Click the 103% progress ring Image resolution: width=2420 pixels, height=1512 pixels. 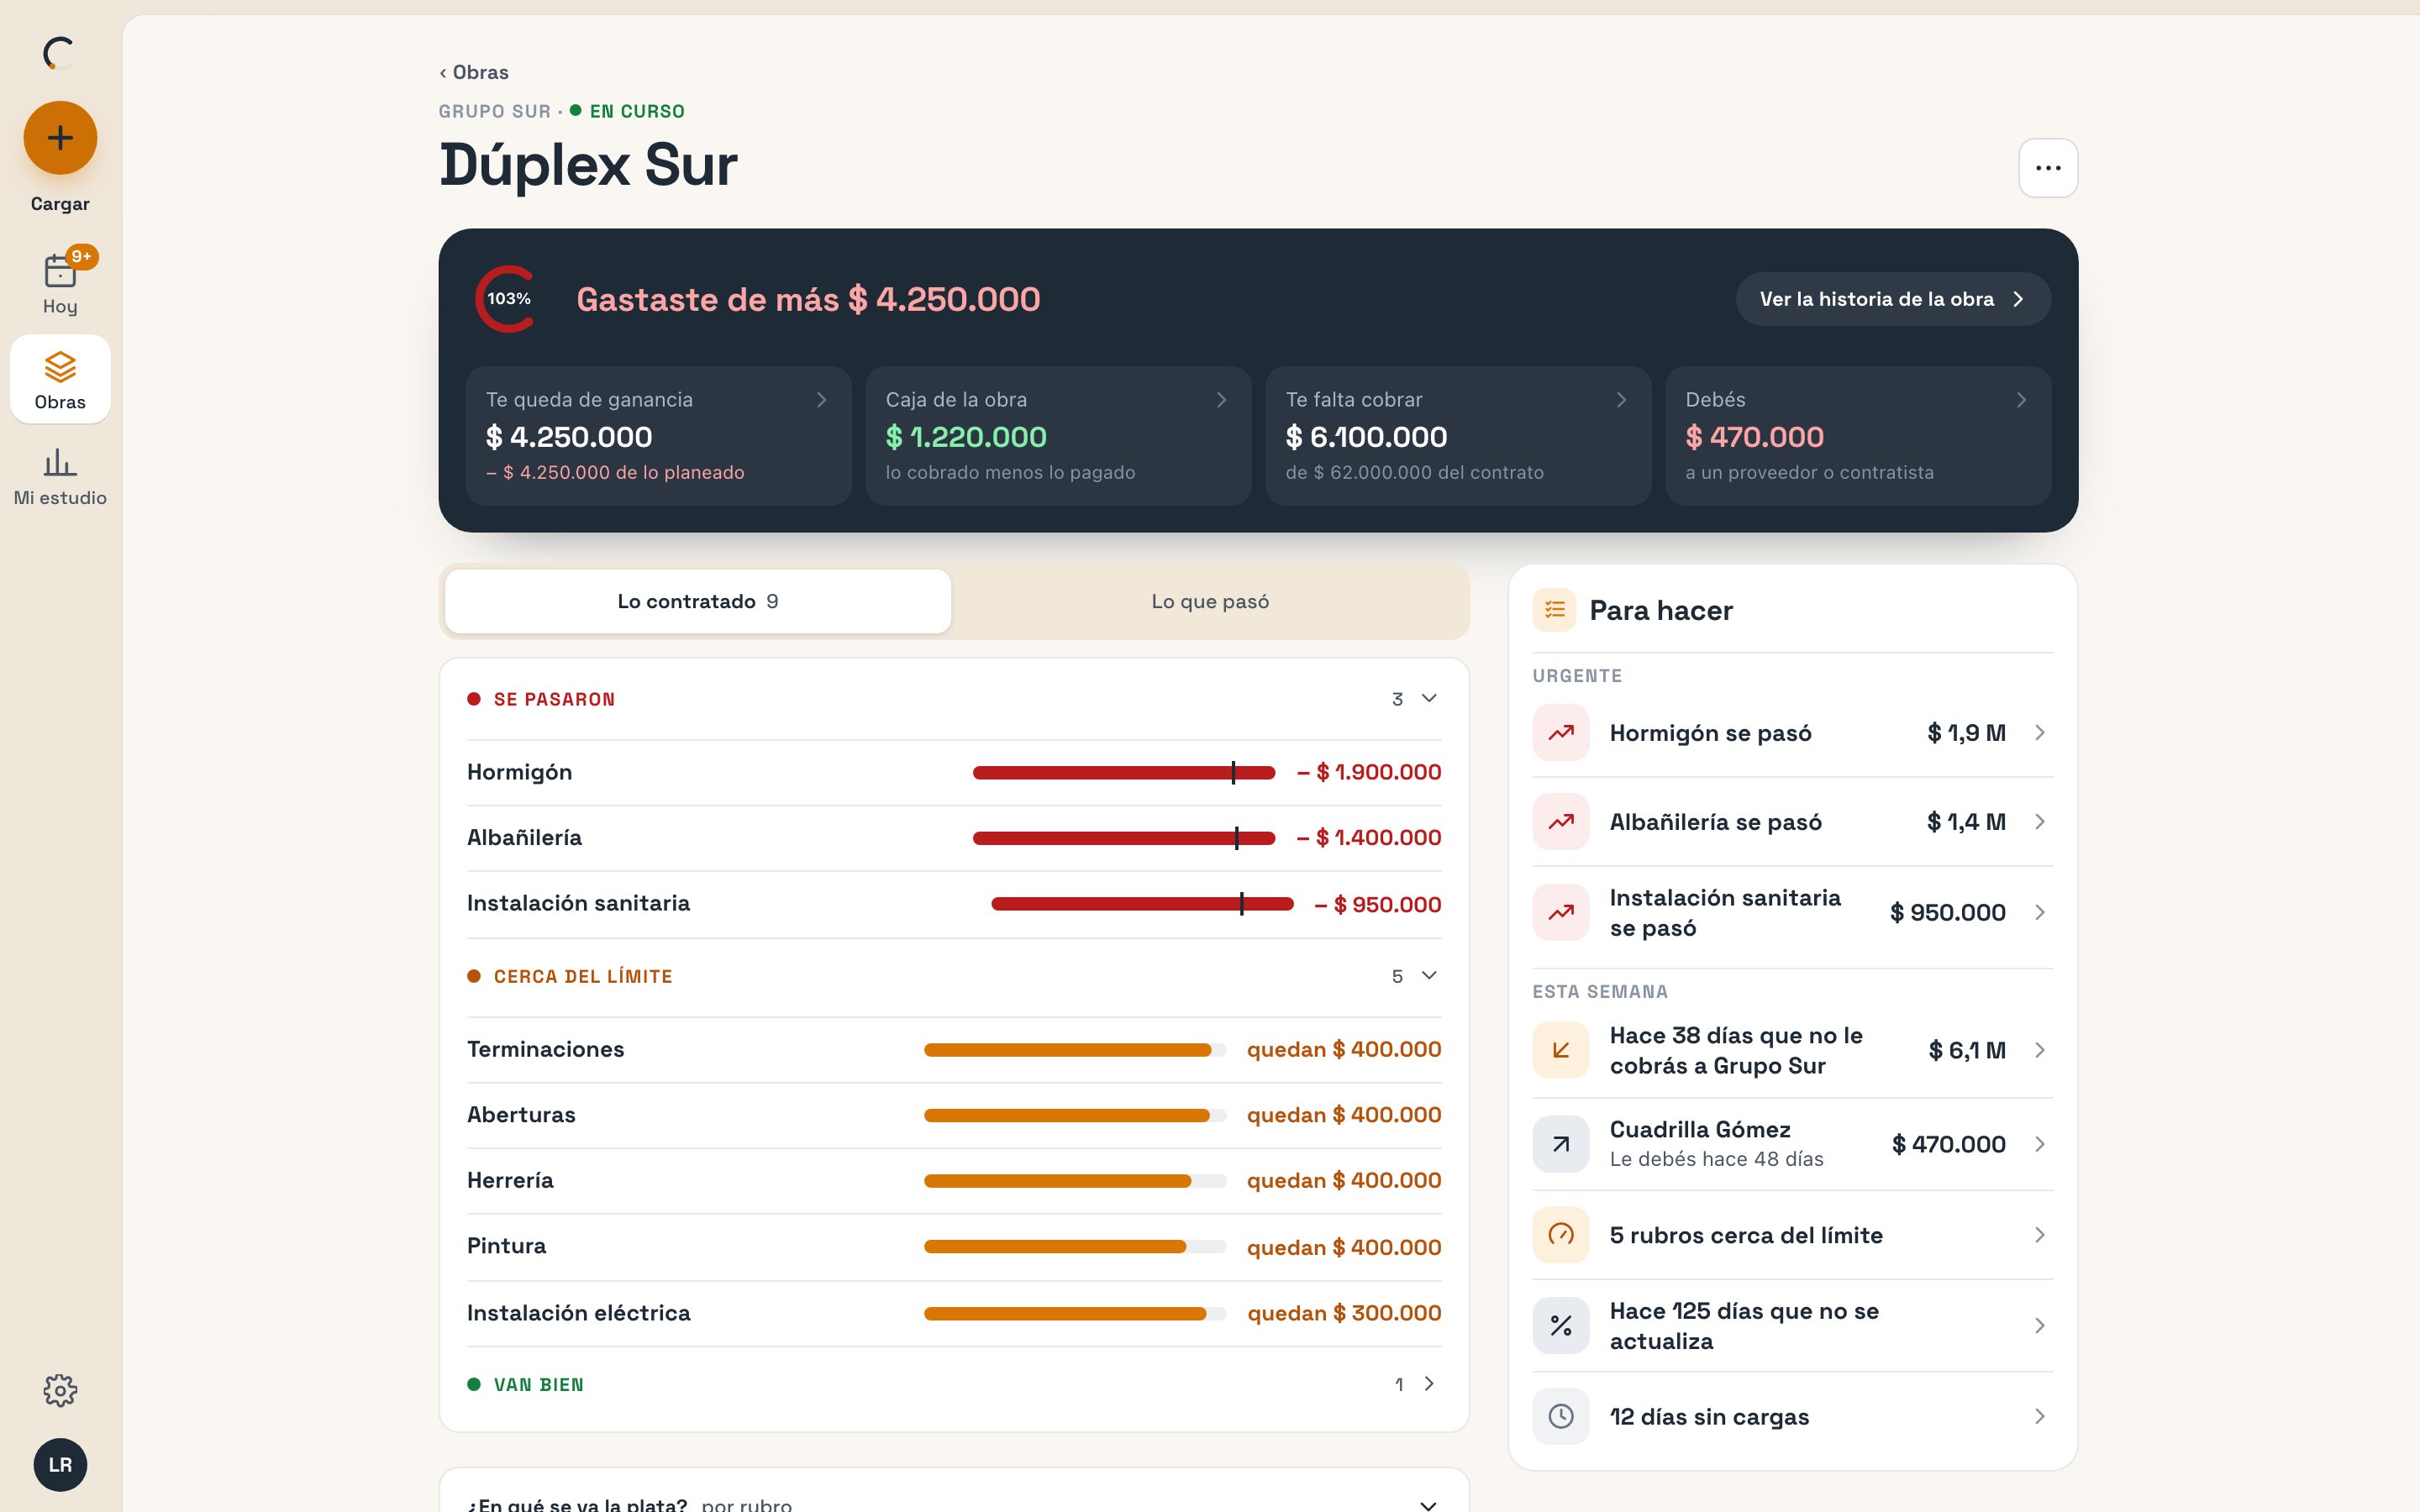tap(508, 299)
